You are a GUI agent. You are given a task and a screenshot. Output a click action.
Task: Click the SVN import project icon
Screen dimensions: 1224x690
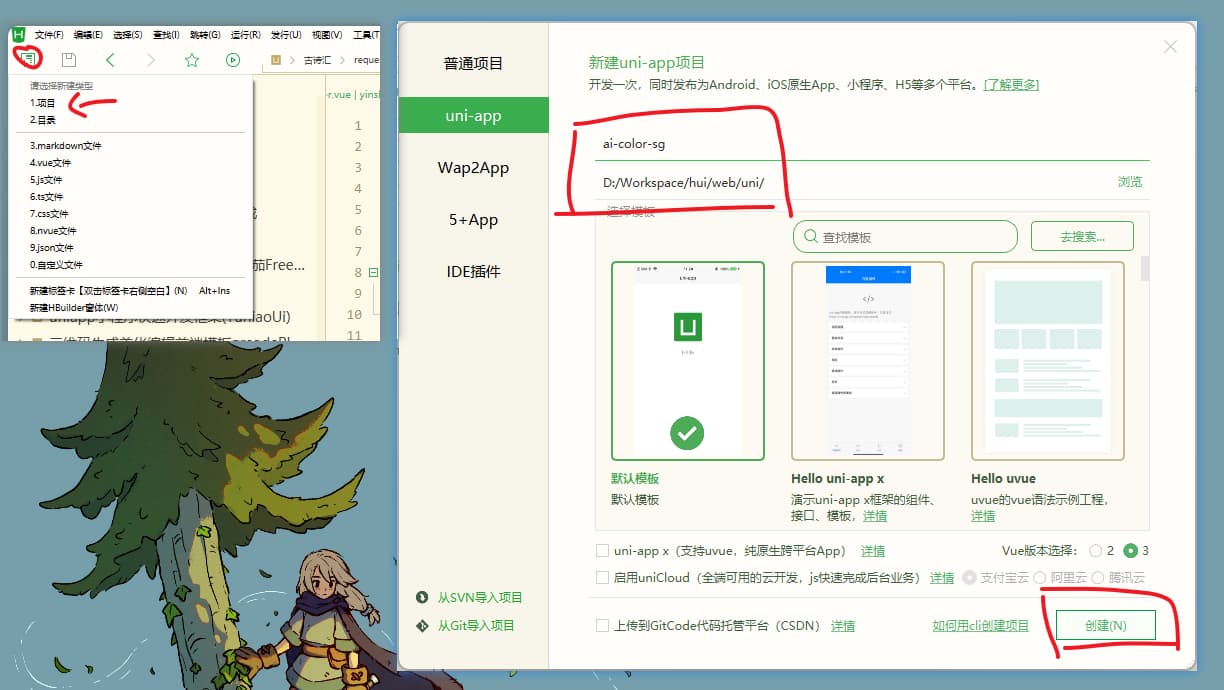[x=421, y=598]
